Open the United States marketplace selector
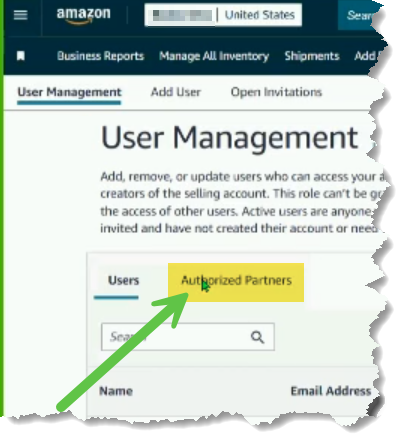 (223, 15)
